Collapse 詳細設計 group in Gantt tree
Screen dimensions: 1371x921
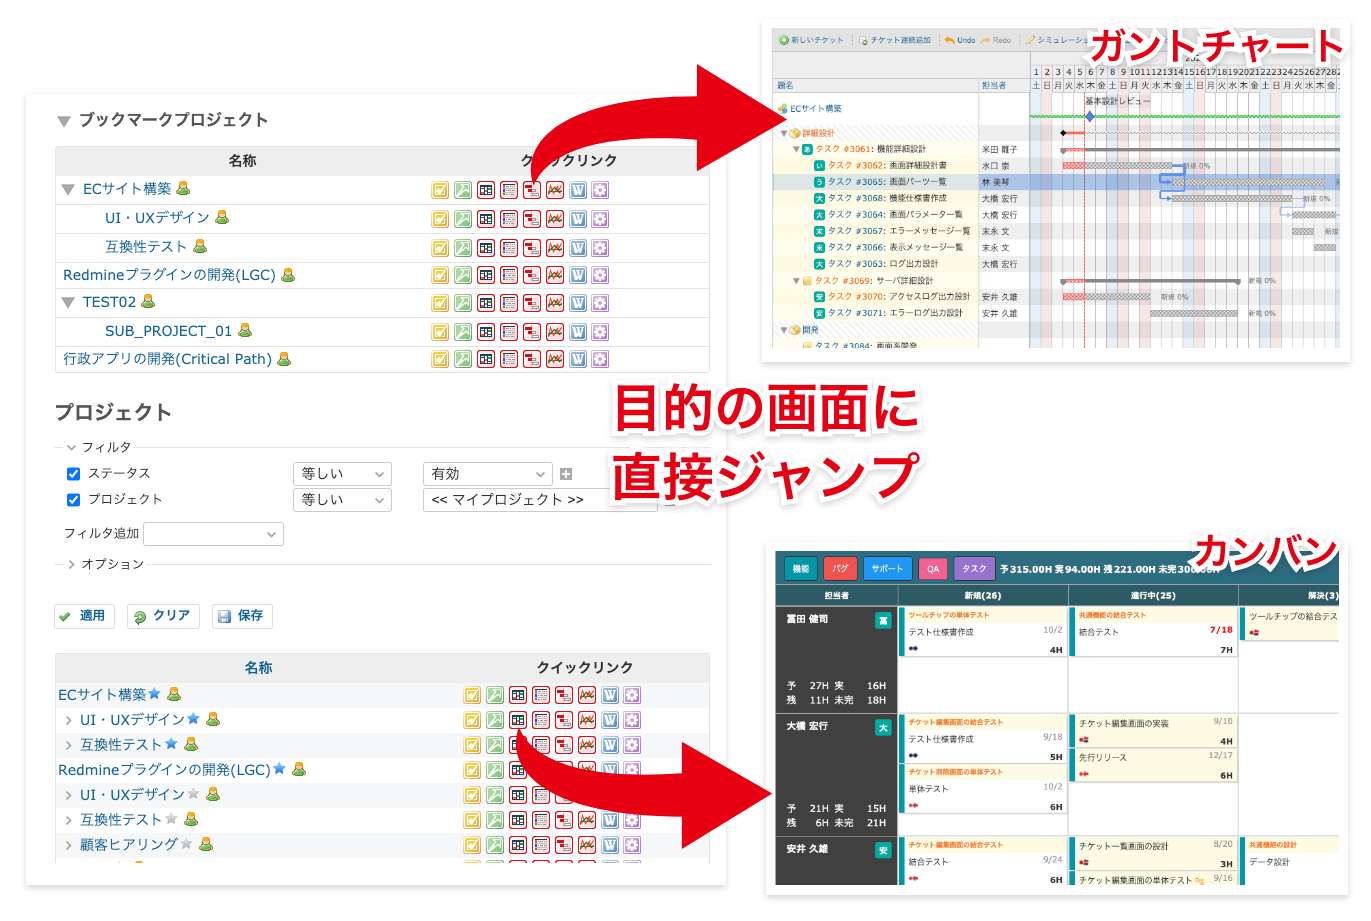point(785,133)
